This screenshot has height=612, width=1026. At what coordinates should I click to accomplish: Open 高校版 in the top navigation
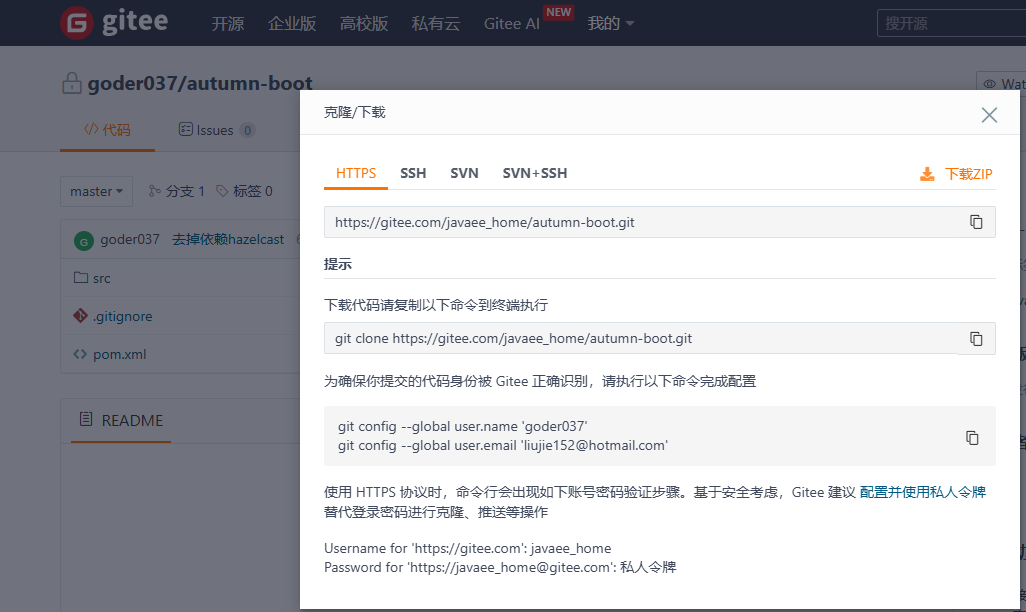point(364,24)
